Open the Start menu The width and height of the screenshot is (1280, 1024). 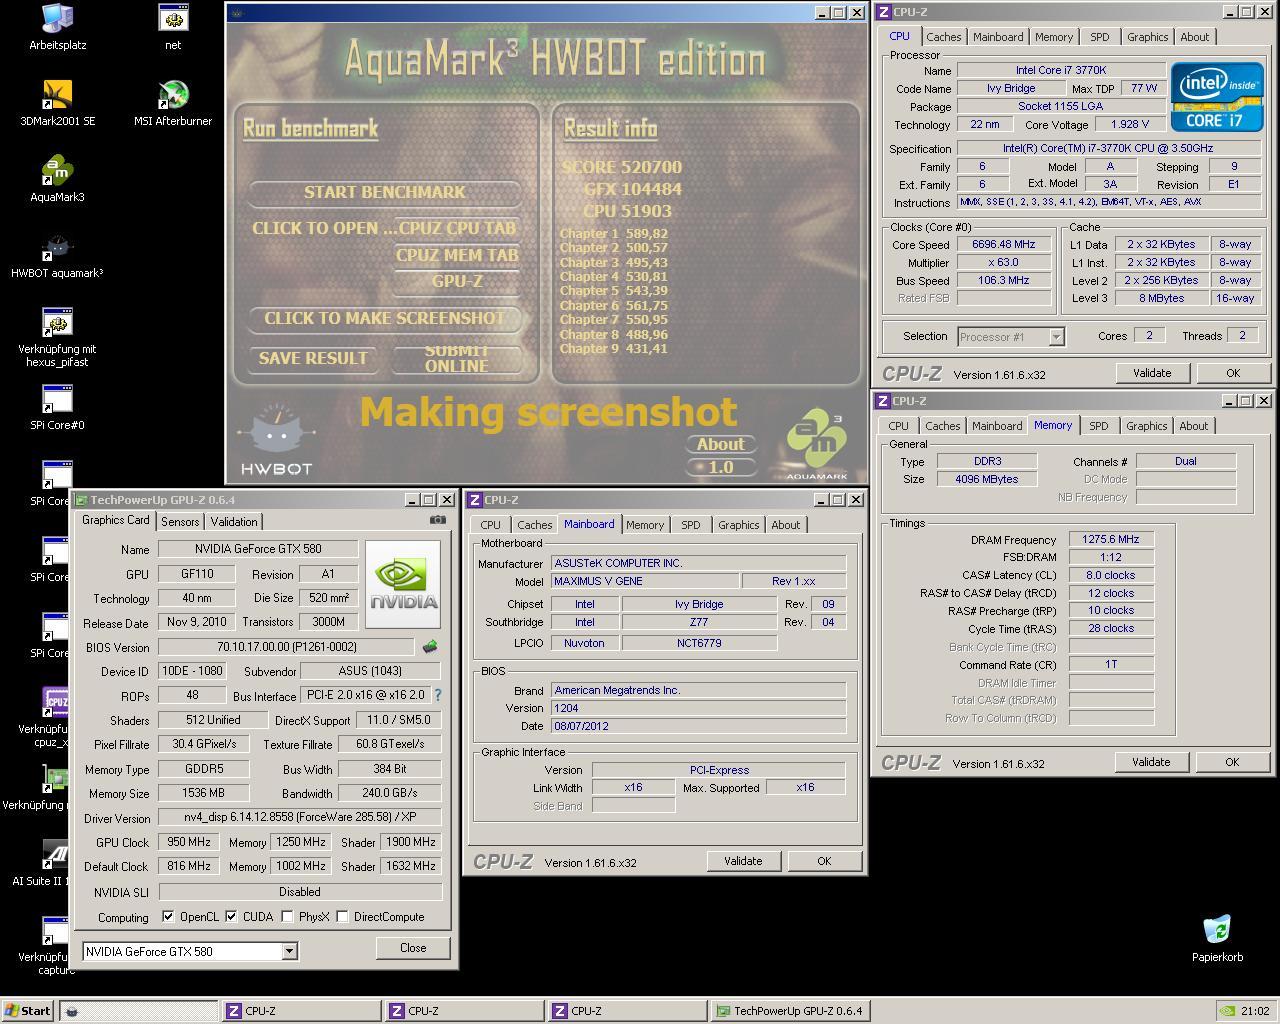28,1011
